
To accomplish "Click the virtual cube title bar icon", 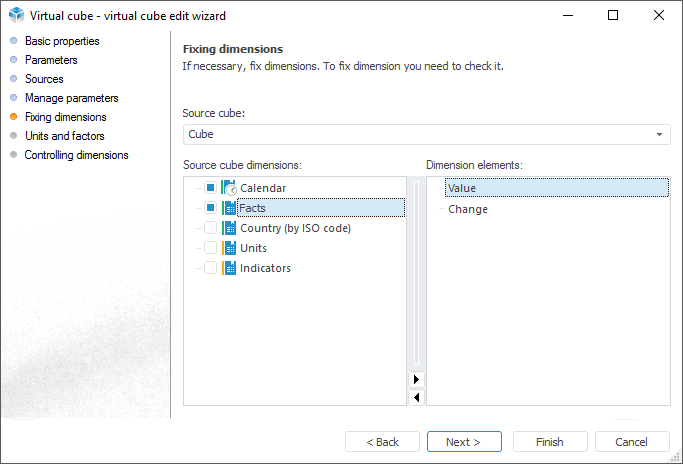I will click(15, 15).
